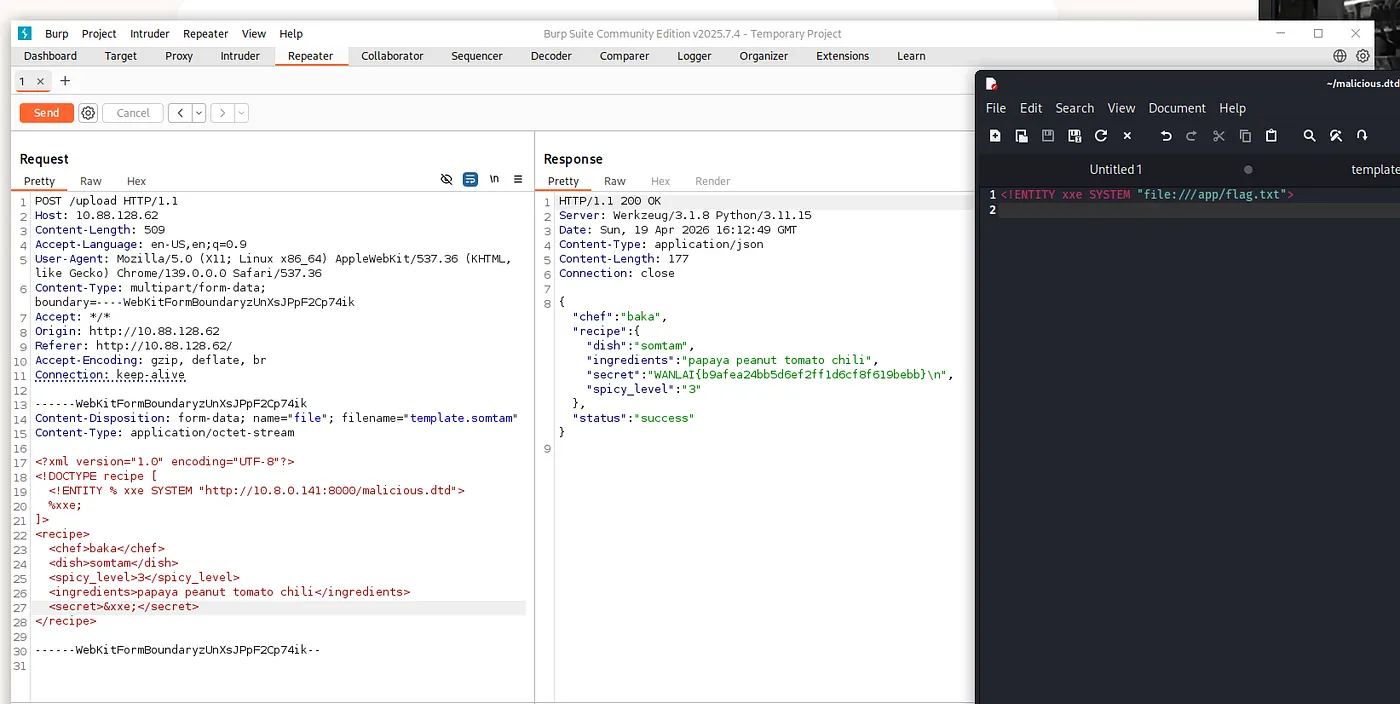Click Go to line icon in editor

[1362, 136]
